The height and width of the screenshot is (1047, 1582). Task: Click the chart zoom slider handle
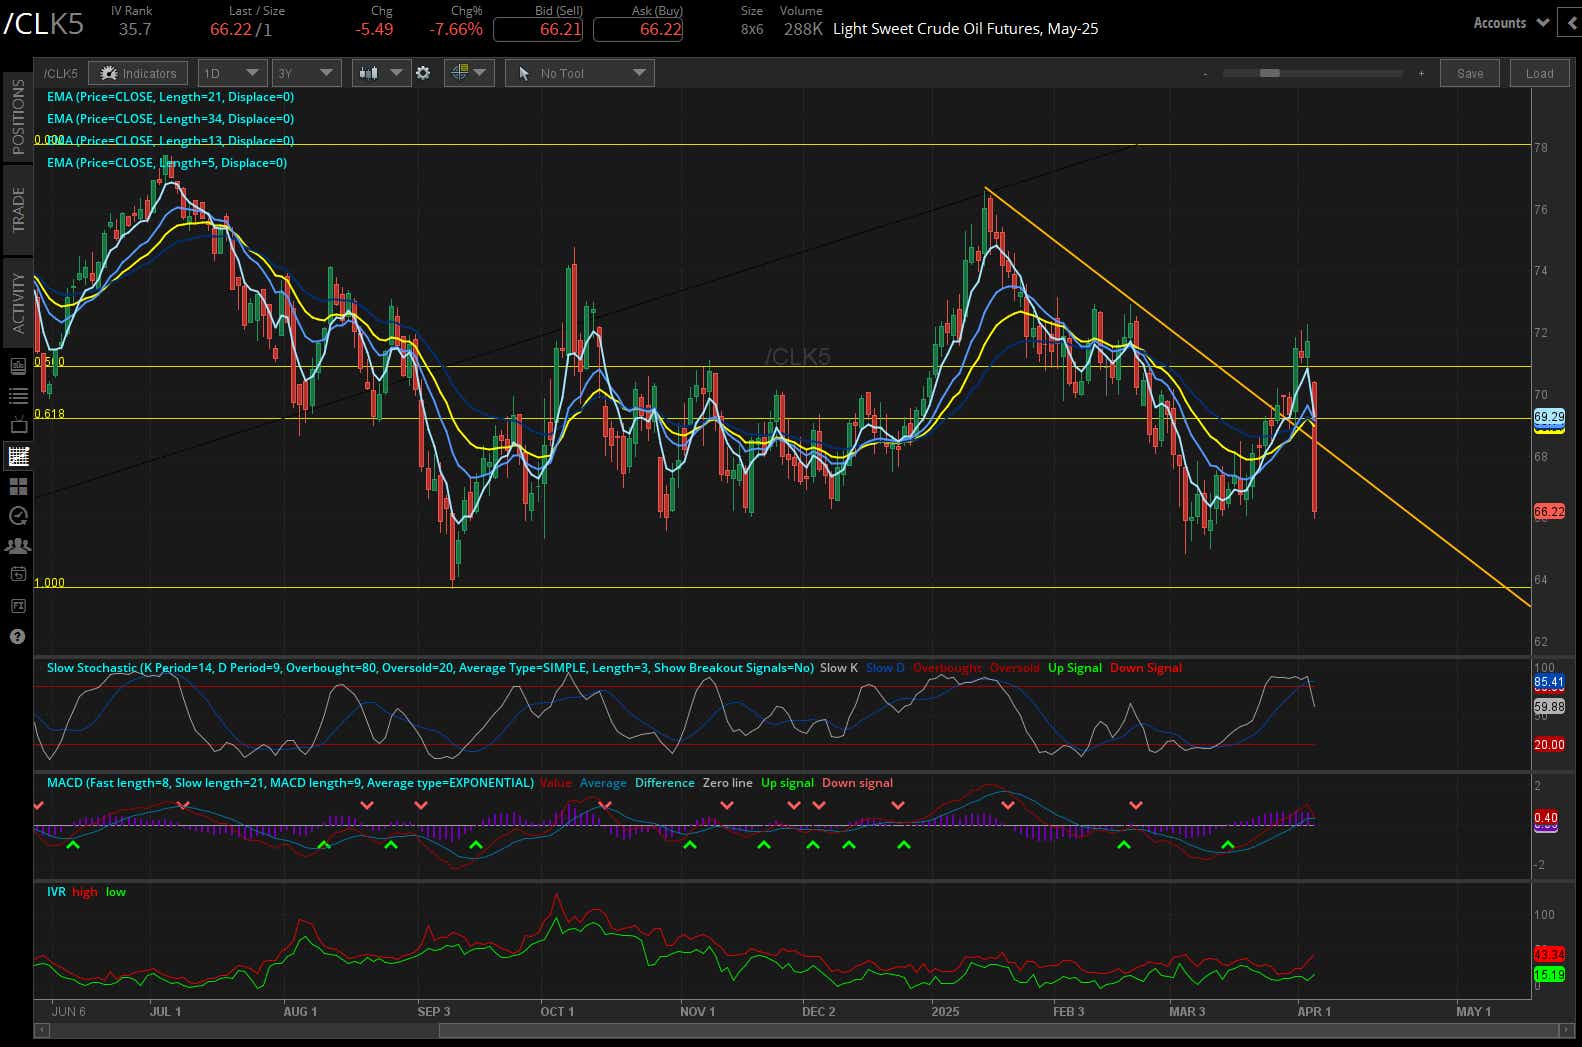tap(1269, 73)
